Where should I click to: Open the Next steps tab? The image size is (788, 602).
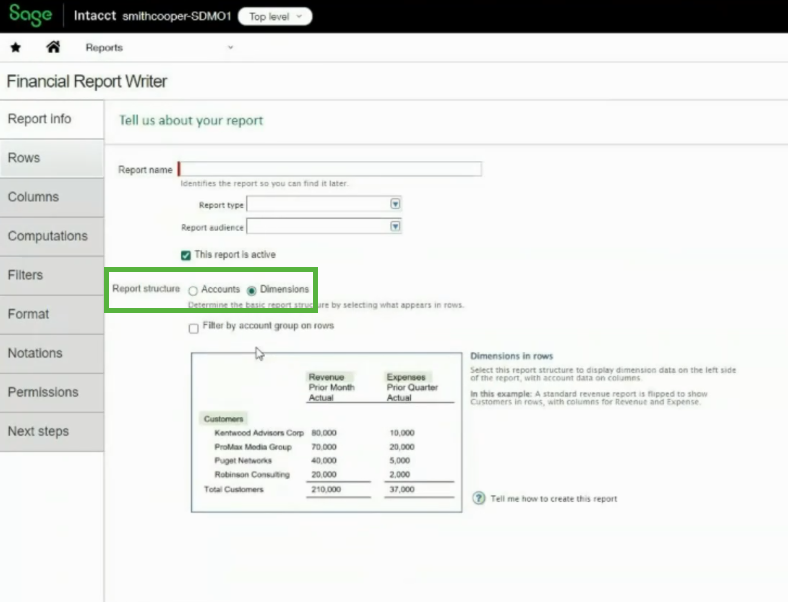pos(52,431)
